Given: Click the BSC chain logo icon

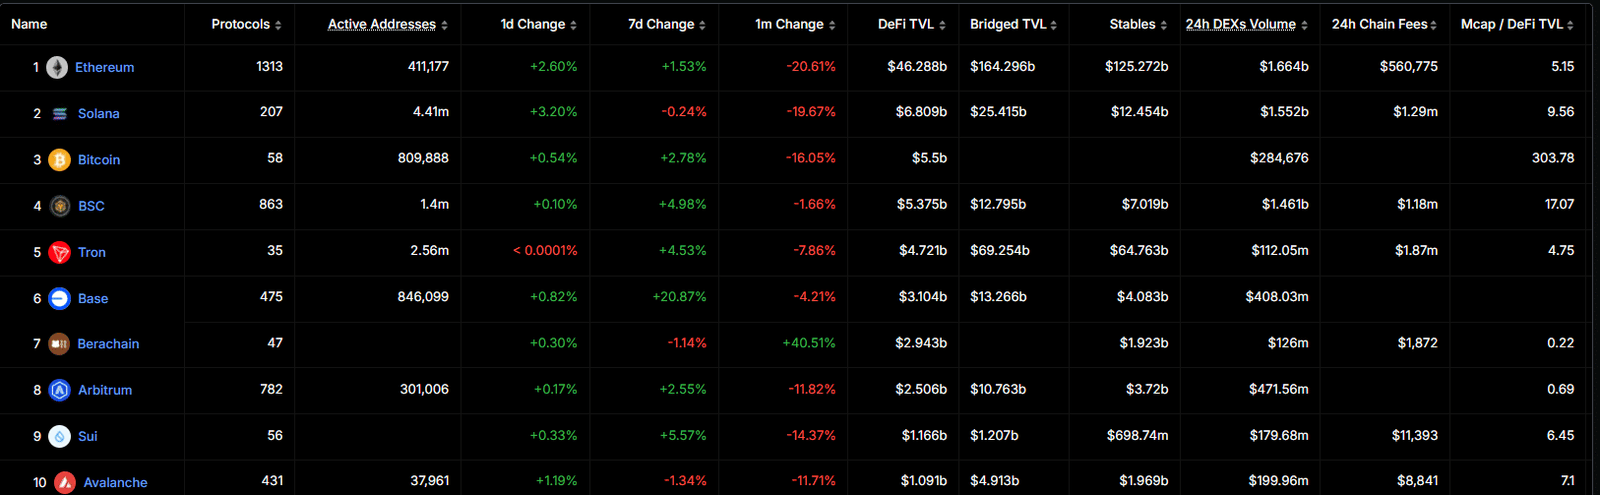Looking at the screenshot, I should [x=60, y=206].
